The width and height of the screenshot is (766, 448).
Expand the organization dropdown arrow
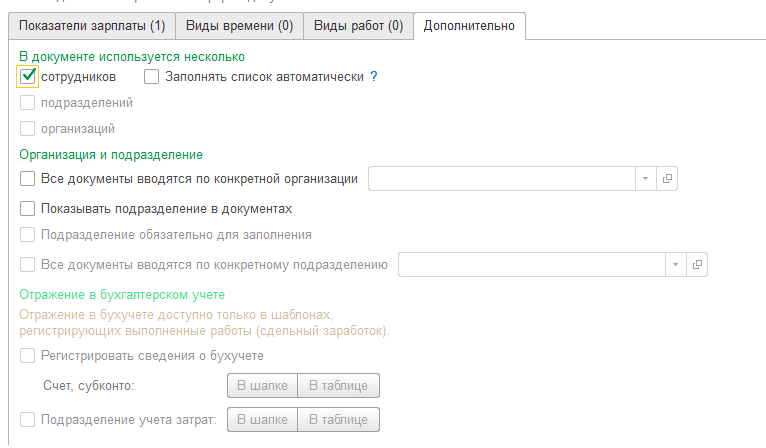point(646,178)
